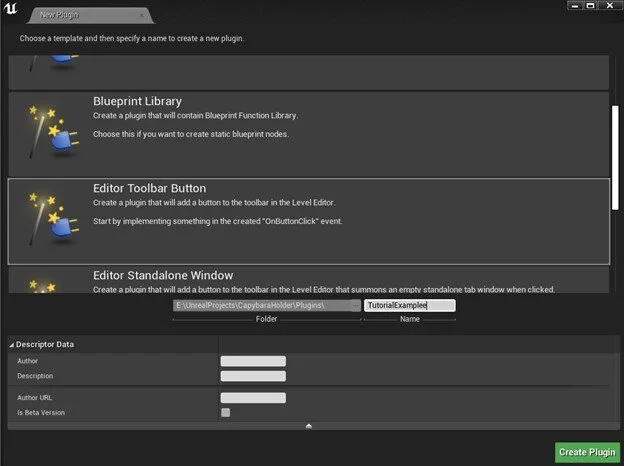Pick the Editor Standalone Window template title
The height and width of the screenshot is (466, 624).
tap(163, 275)
